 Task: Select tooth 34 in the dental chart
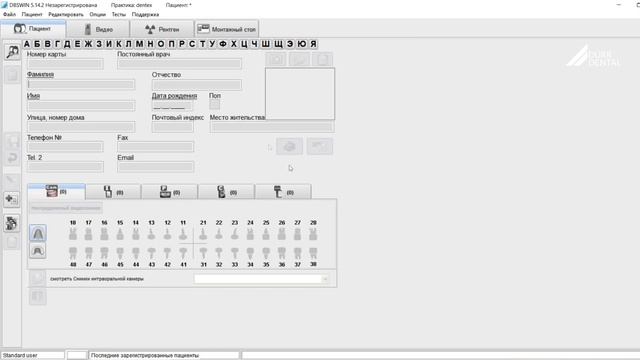[x=250, y=253]
